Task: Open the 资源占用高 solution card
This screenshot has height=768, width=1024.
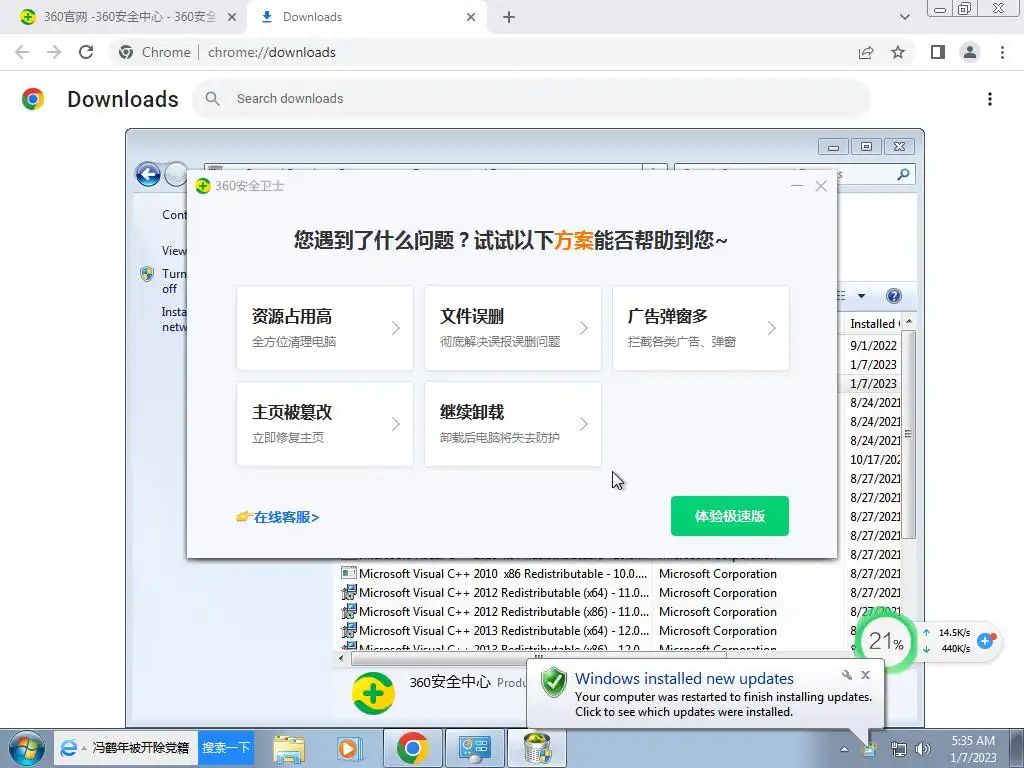Action: point(325,328)
